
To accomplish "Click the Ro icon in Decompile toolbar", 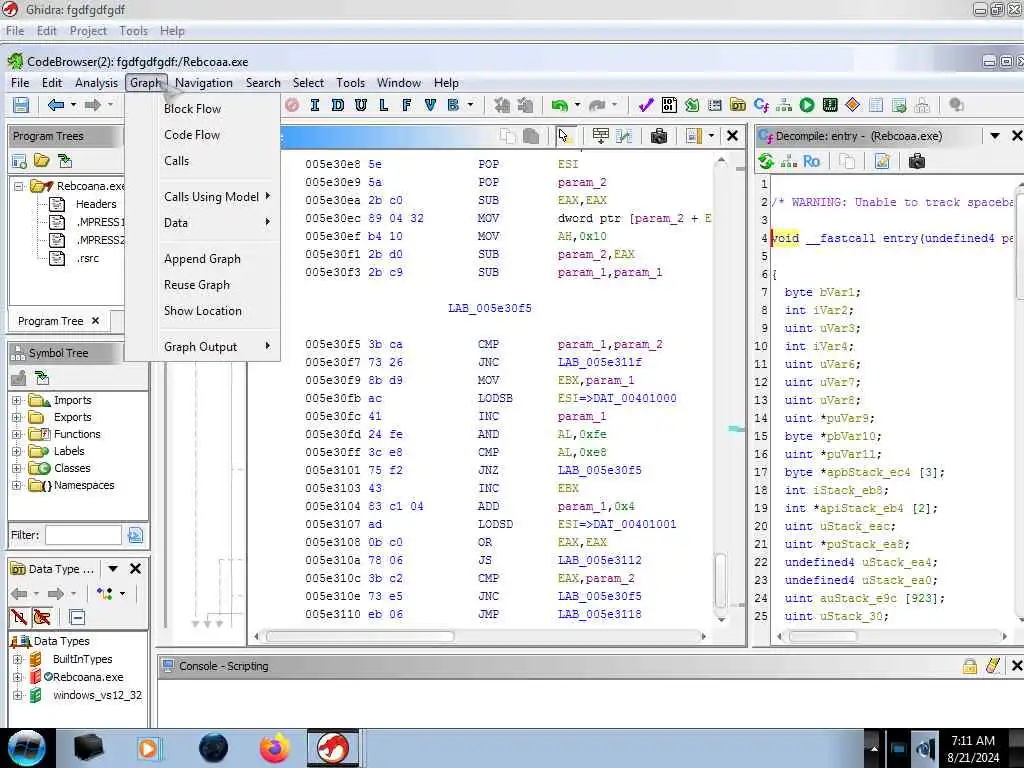I will click(812, 161).
